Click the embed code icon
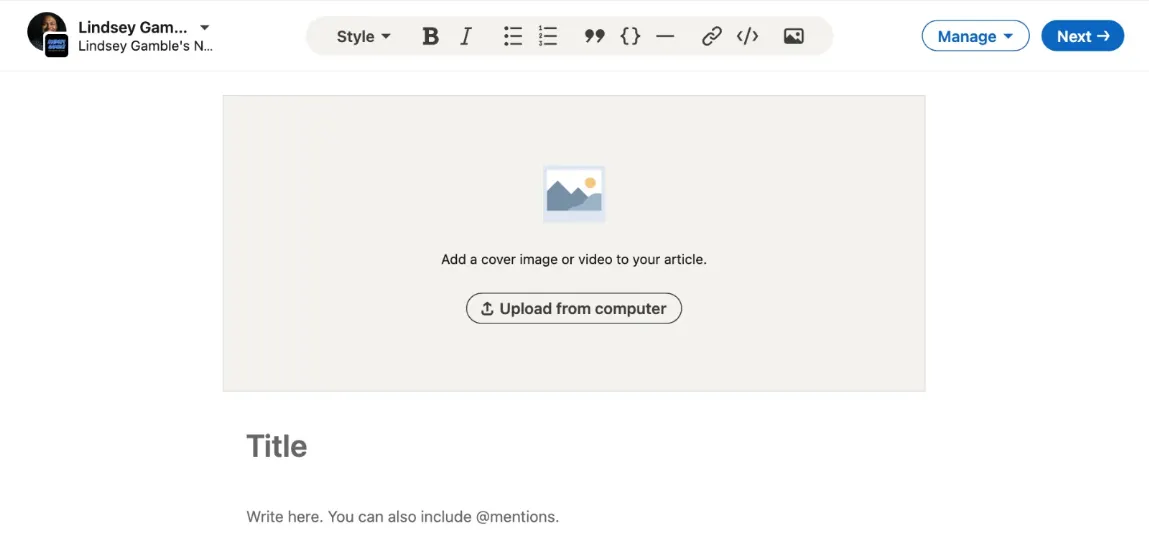Screen dimensions: 1149x549 point(747,37)
